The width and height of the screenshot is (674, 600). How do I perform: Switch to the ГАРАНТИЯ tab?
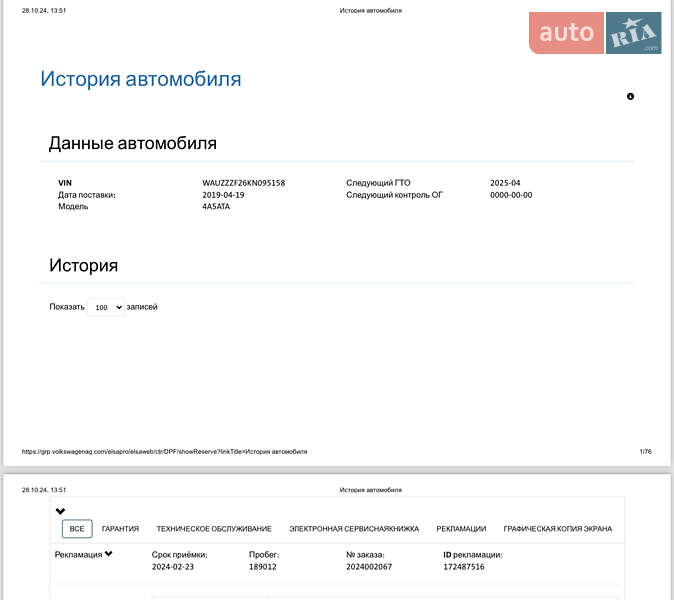click(120, 529)
